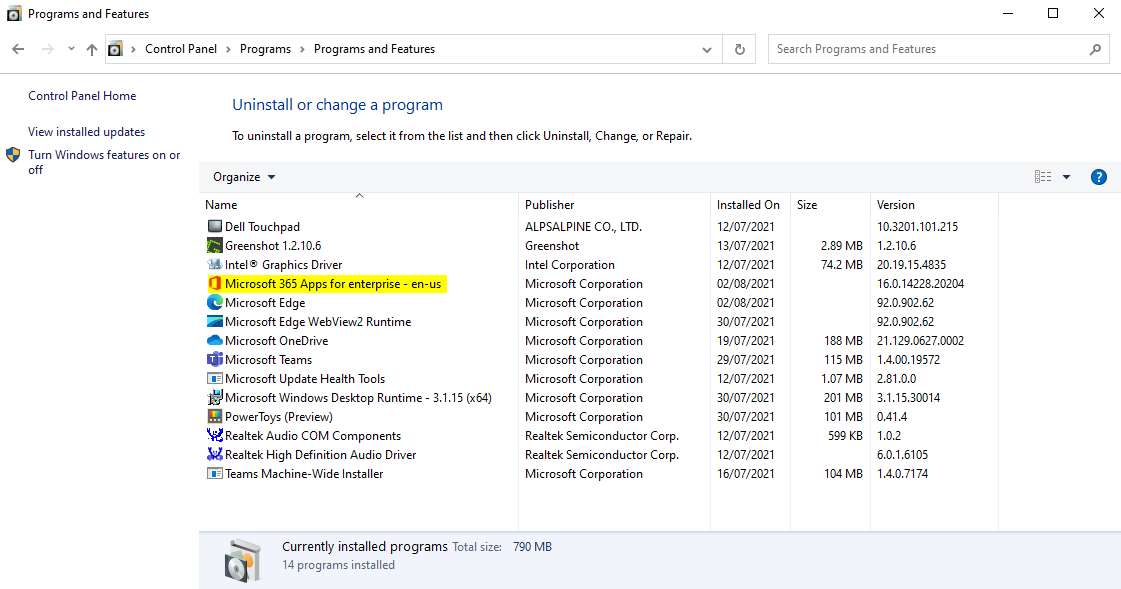The image size is (1121, 589).
Task: Open help with the question mark icon
Action: coord(1099,177)
